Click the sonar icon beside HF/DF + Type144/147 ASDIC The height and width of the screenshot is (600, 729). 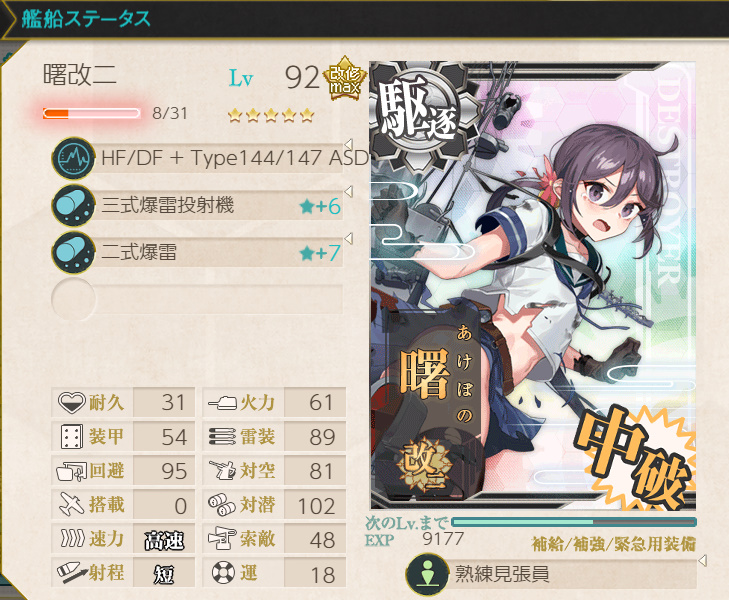click(73, 158)
